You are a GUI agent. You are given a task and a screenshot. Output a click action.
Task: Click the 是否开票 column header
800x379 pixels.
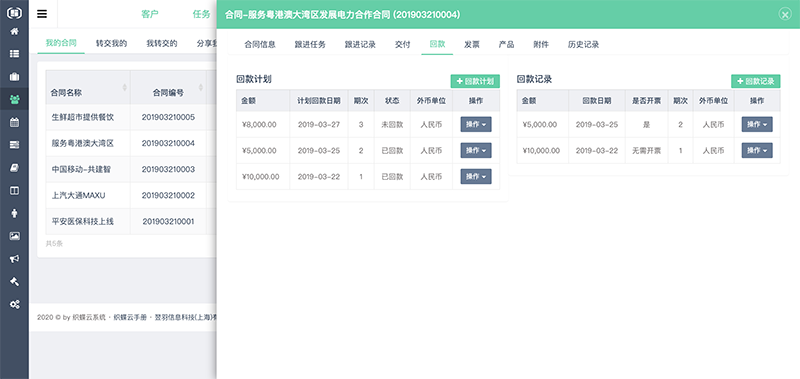pos(646,100)
